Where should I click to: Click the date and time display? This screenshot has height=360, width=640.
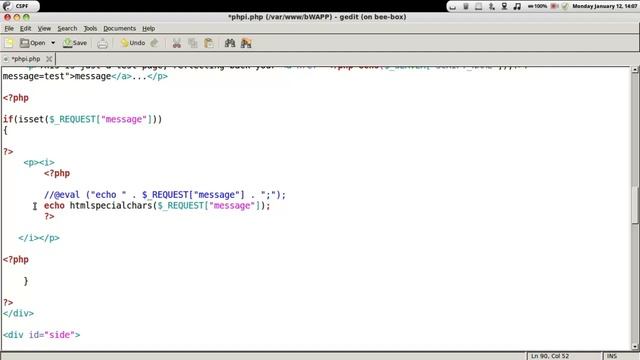point(604,6)
